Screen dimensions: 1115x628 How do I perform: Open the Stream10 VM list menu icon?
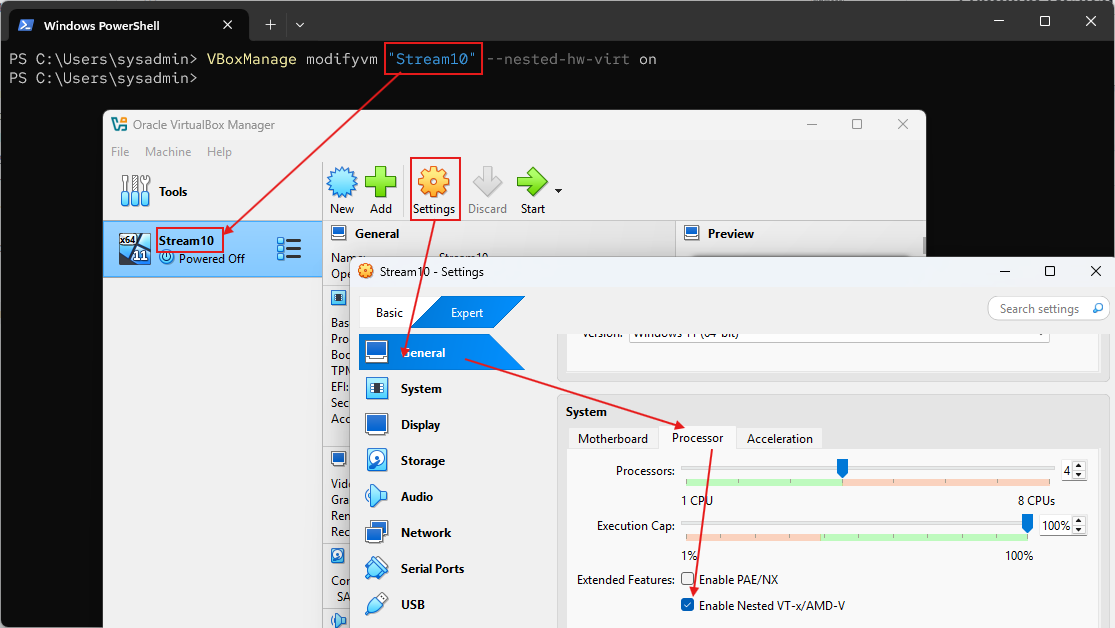pos(289,249)
